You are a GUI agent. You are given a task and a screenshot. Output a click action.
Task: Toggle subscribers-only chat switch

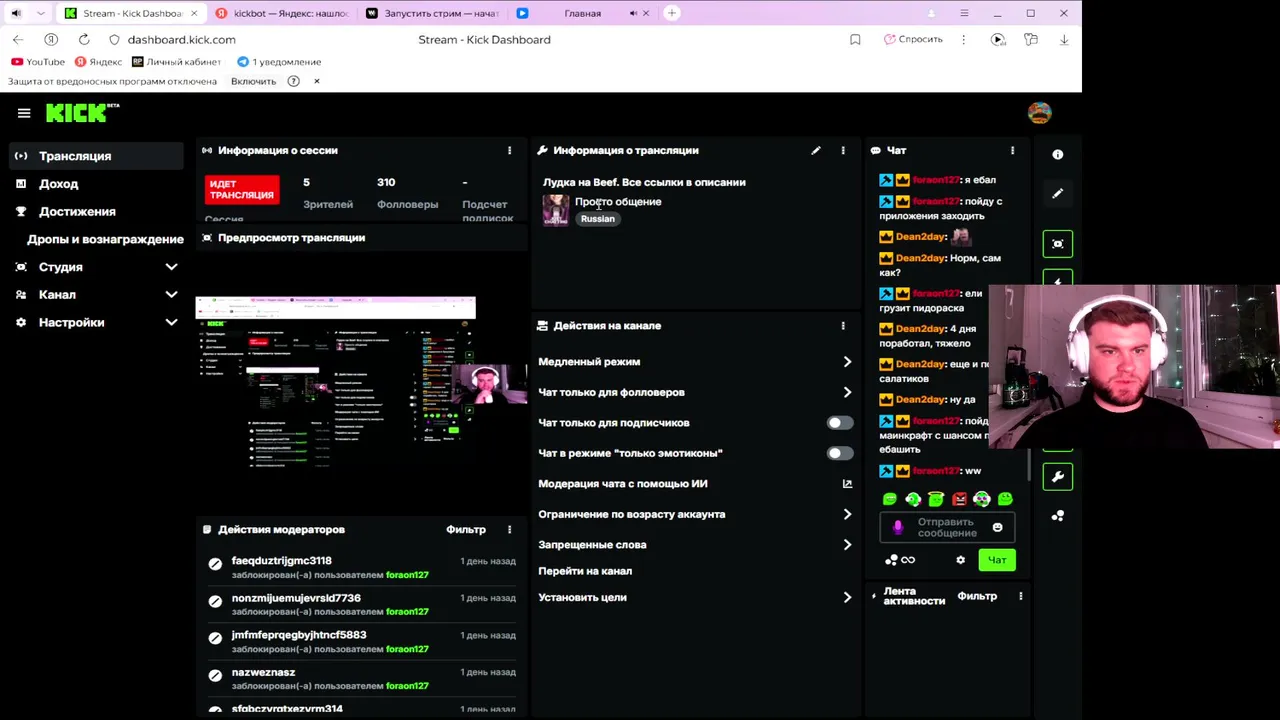pos(839,423)
